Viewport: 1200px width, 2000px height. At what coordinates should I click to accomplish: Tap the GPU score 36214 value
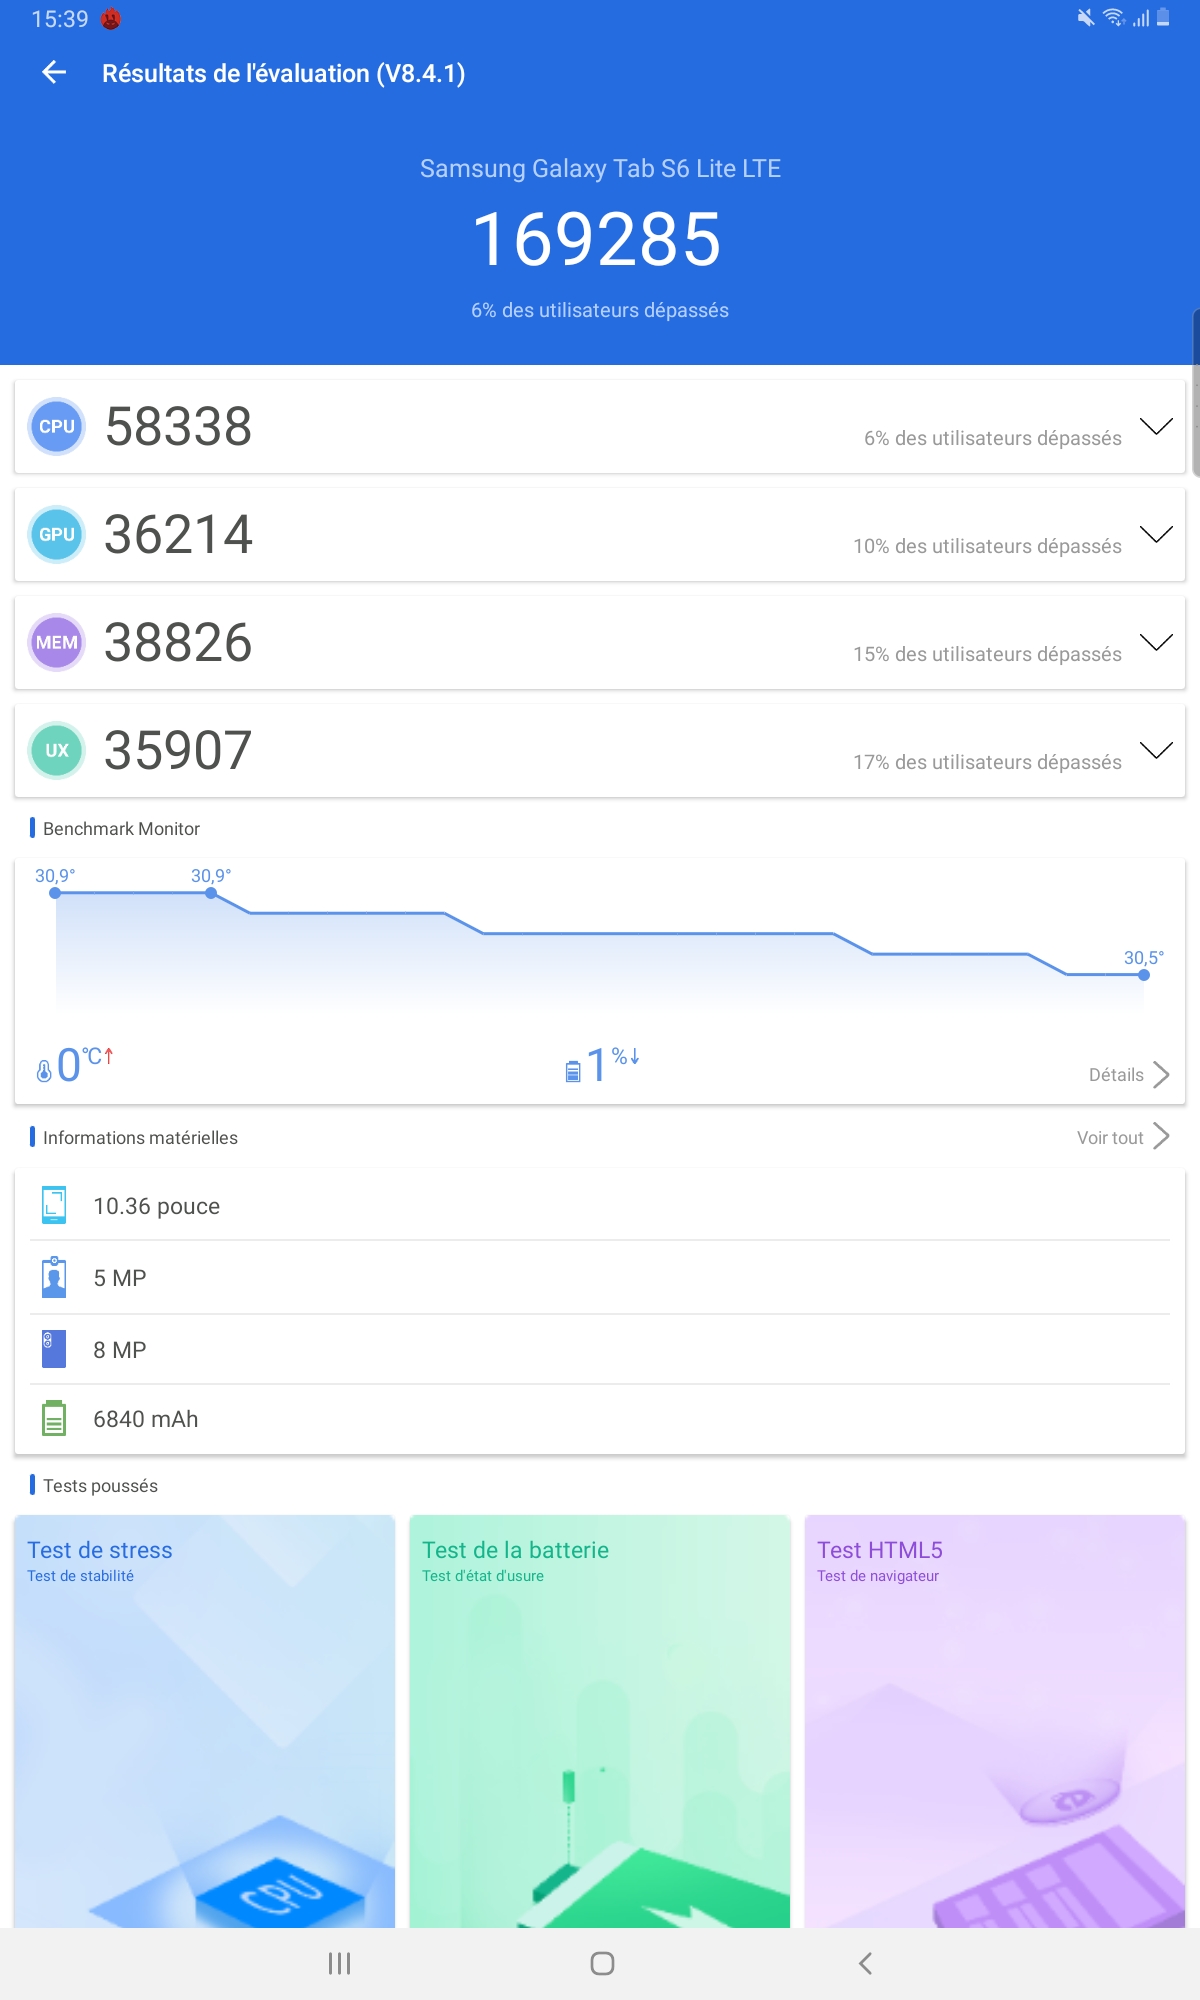[178, 535]
